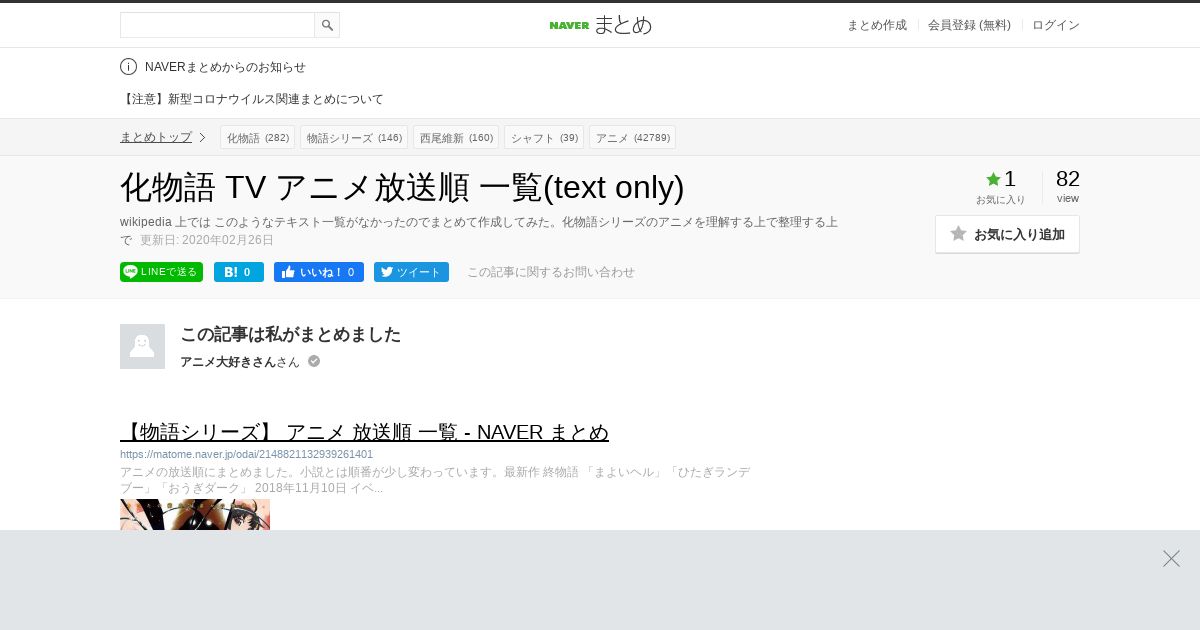Viewport: 1200px width, 630px height.
Task: Go to まとめトップ breadcrumb
Action: [x=156, y=137]
